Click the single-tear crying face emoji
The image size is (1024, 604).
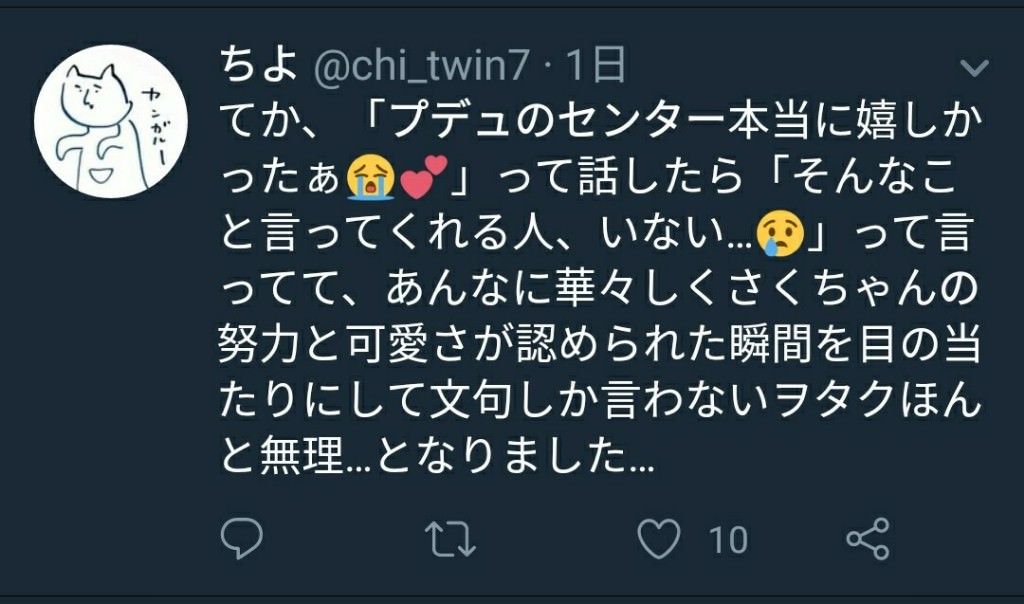point(780,234)
